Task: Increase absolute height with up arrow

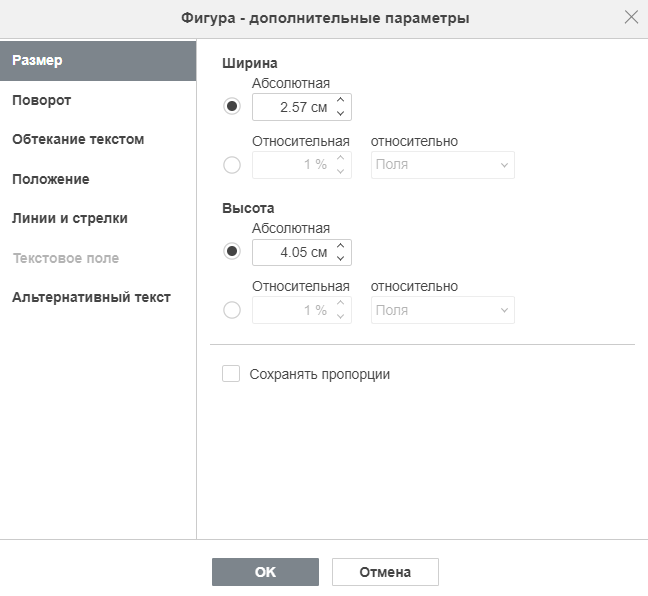Action: coord(341,246)
